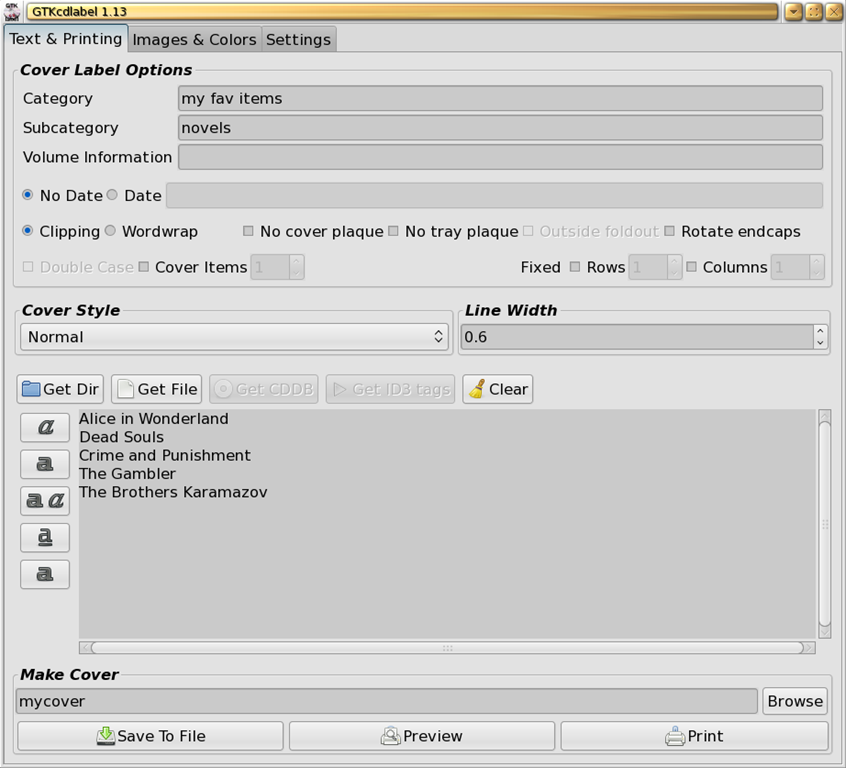Enable No cover plaque checkbox
846x768 pixels.
click(248, 231)
